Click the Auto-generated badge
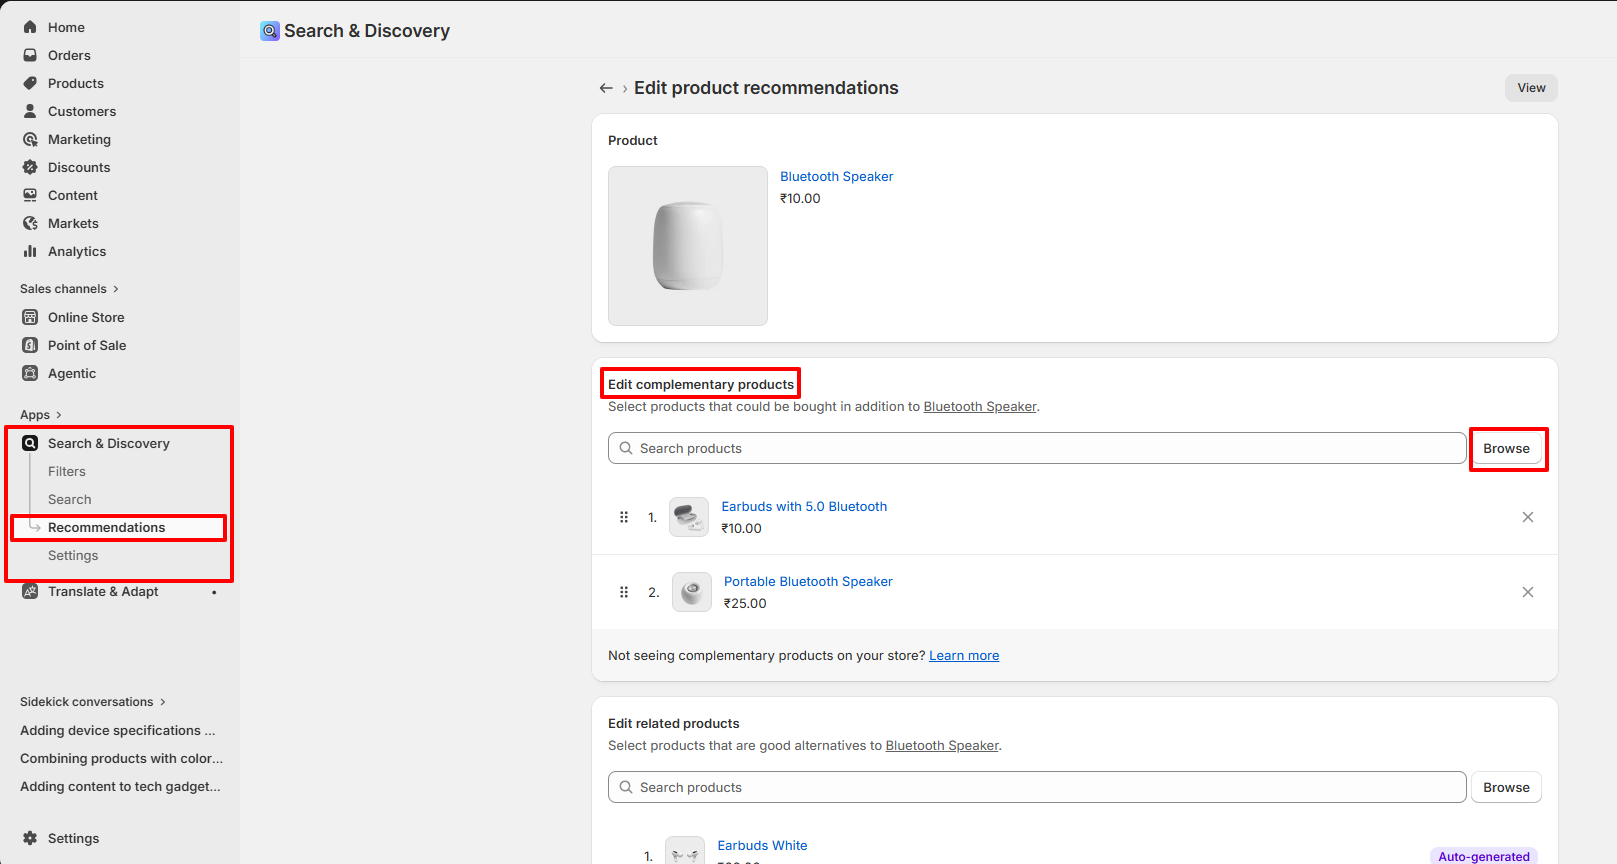The width and height of the screenshot is (1617, 864). (x=1484, y=856)
